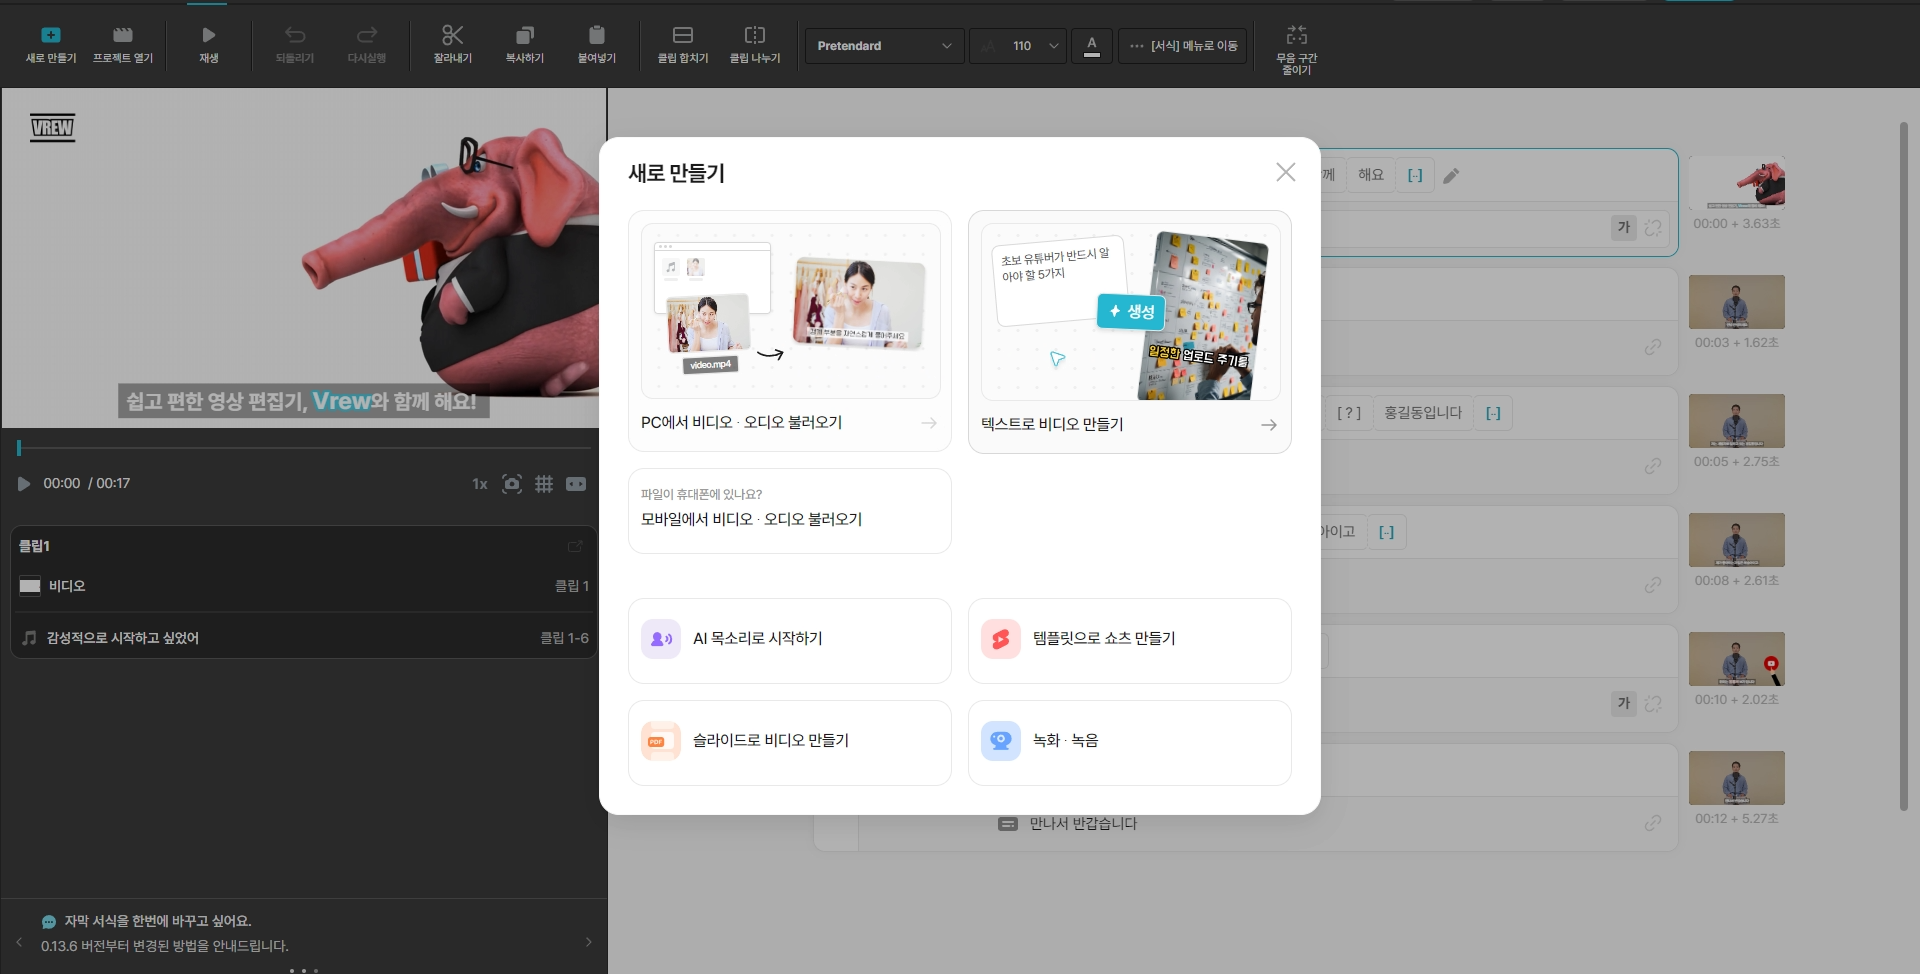Click the shorts template red icon
This screenshot has width=1920, height=974.
coord(1001,639)
